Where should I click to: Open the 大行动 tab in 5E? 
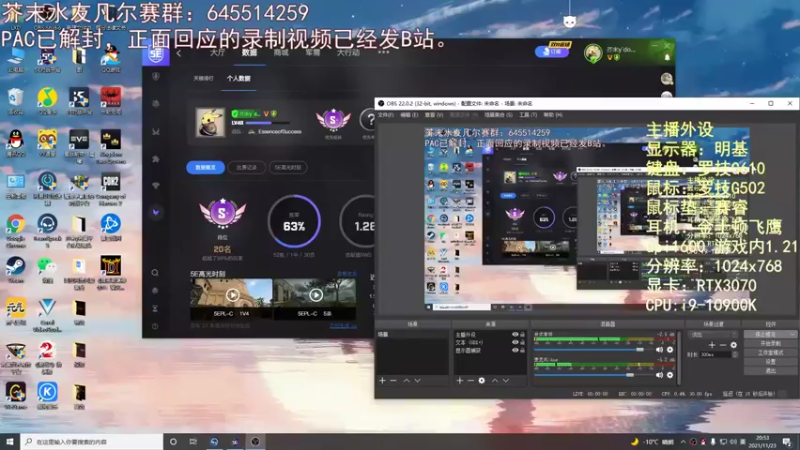(x=348, y=53)
